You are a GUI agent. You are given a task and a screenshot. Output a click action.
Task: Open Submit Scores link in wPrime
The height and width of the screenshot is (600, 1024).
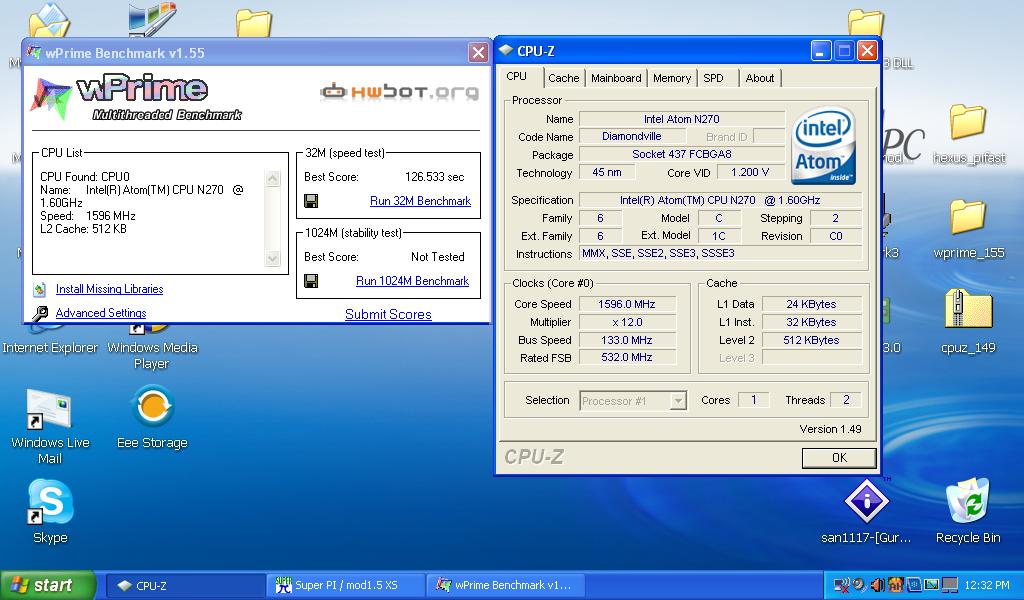pos(388,314)
